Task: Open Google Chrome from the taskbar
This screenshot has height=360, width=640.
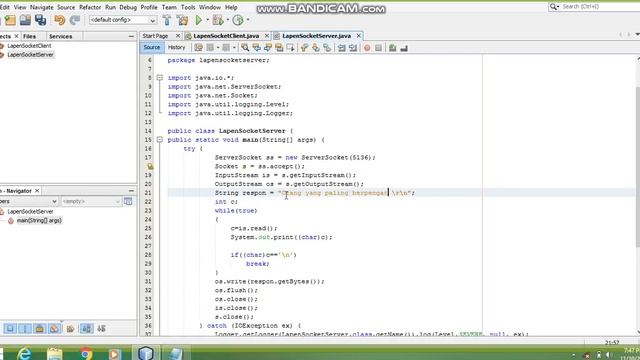Action: [x=86, y=353]
